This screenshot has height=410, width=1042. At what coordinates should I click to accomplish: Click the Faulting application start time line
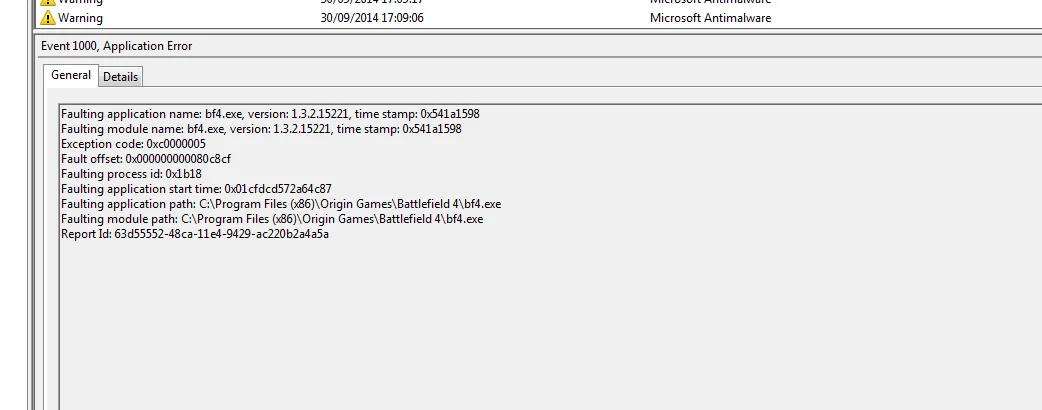pyautogui.click(x=196, y=189)
